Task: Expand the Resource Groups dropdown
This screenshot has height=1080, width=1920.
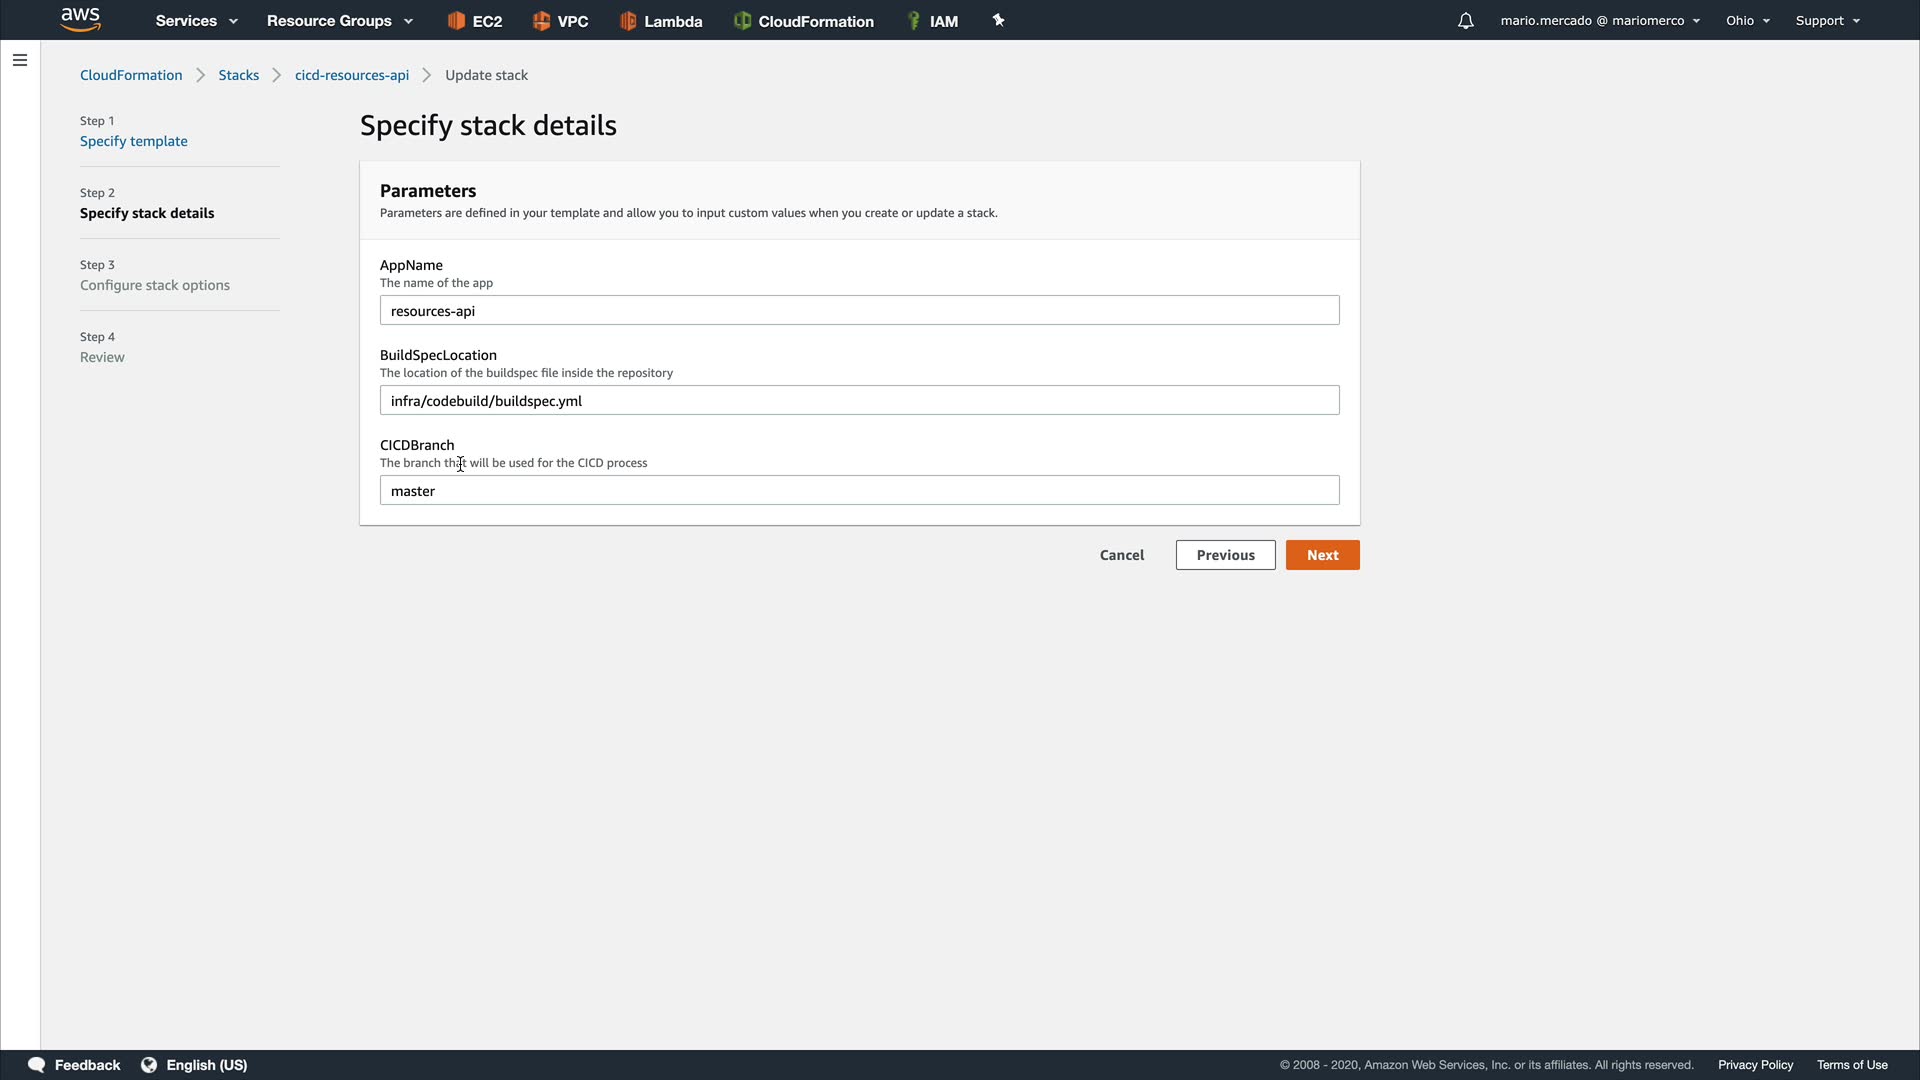Action: point(339,21)
